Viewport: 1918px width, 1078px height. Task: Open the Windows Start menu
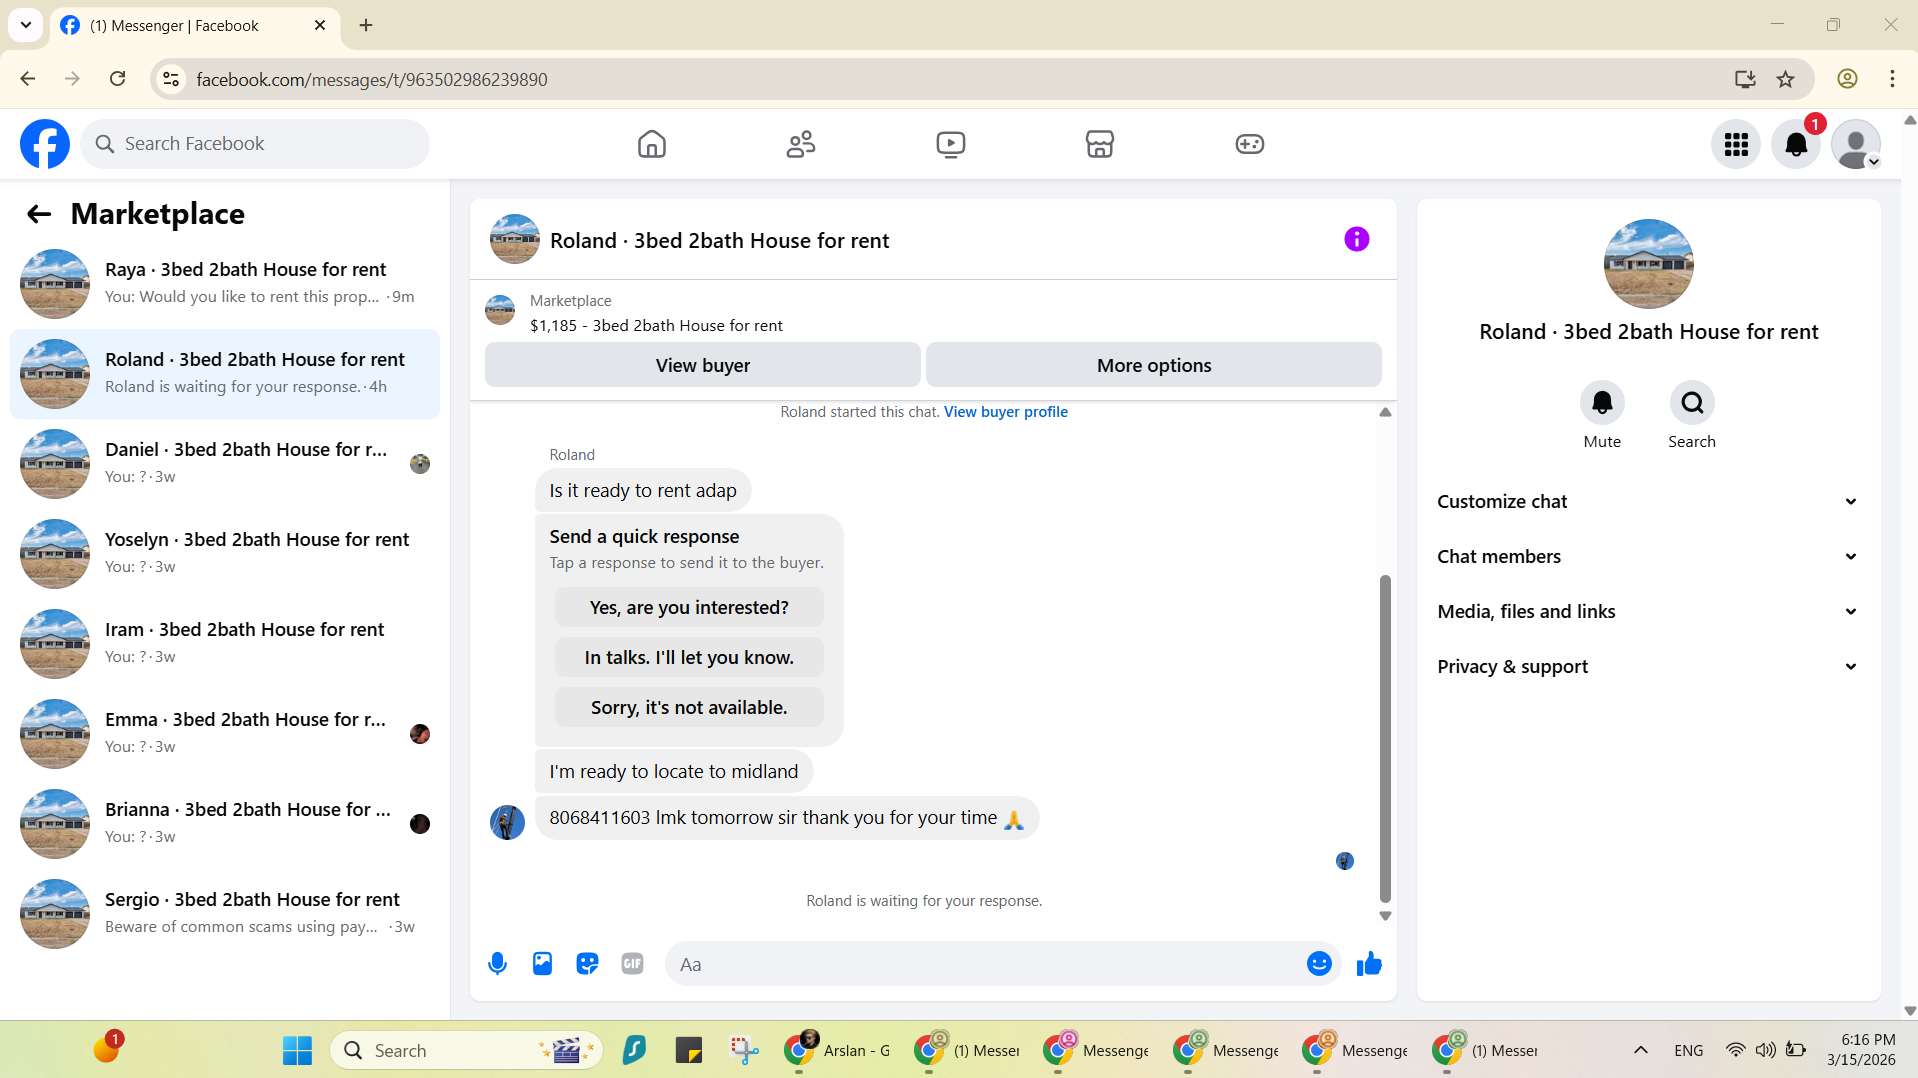(x=297, y=1050)
